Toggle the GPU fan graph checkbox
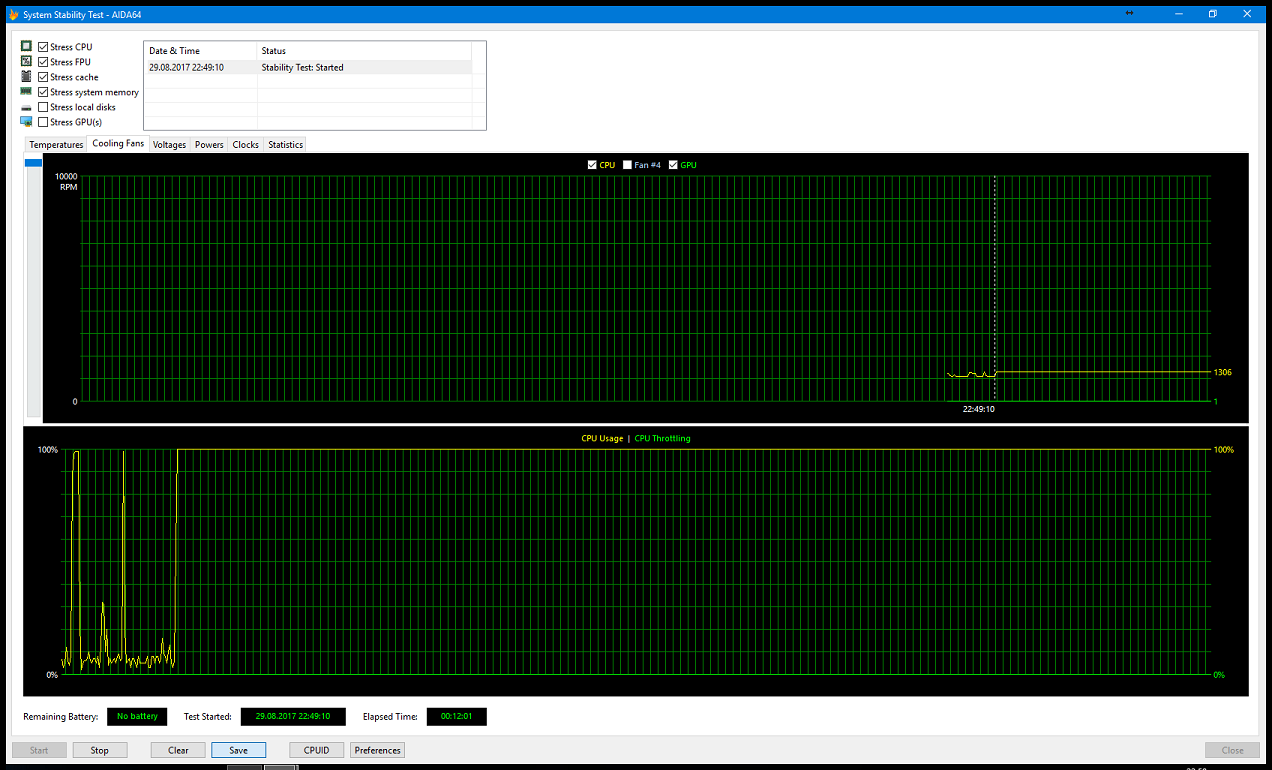Viewport: 1272px width, 770px height. pyautogui.click(x=673, y=165)
